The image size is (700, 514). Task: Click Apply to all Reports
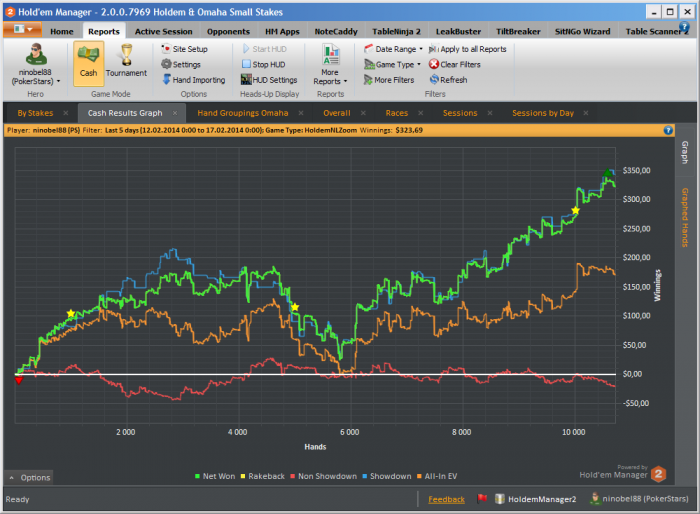point(468,49)
